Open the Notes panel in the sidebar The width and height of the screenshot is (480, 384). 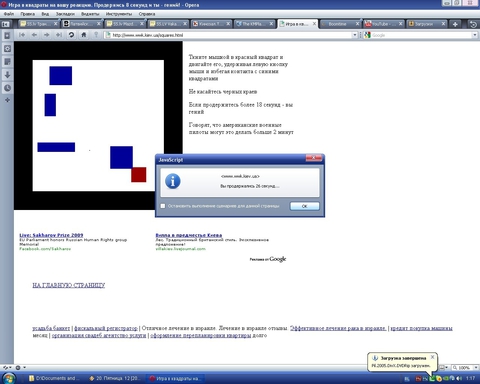pyautogui.click(x=7, y=62)
